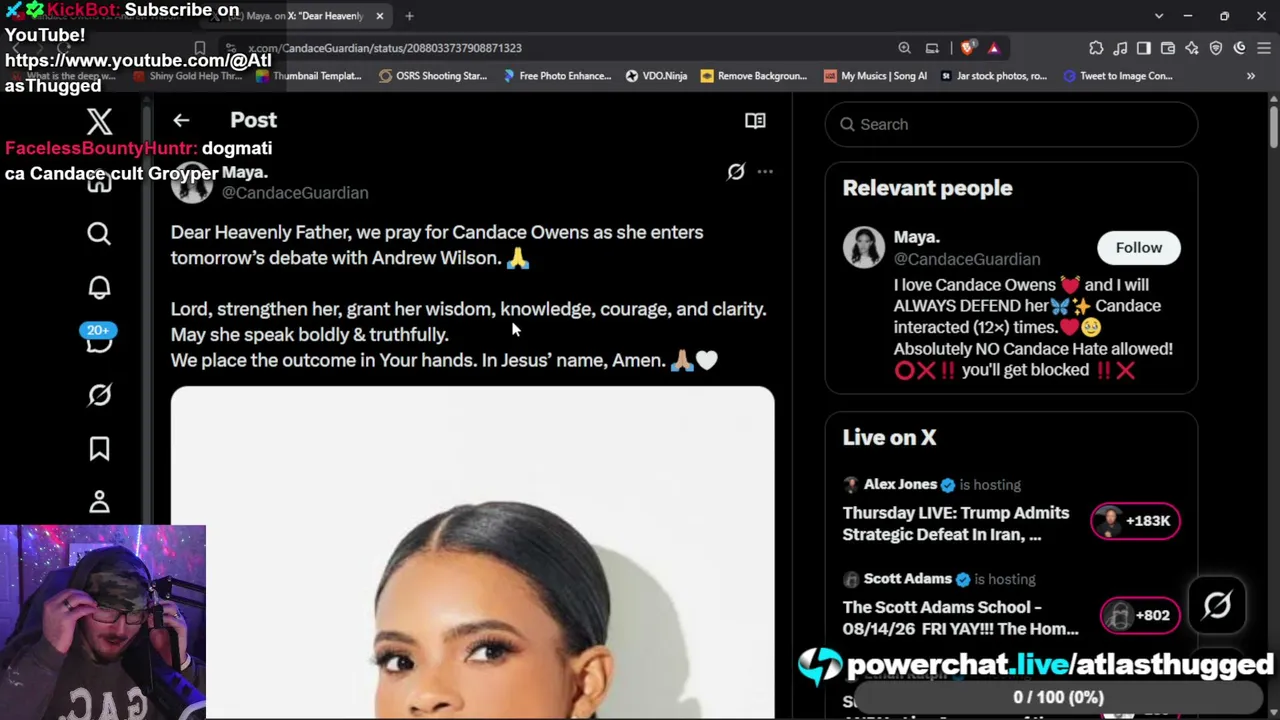Close the Maya. on X tab
The width and height of the screenshot is (1280, 720).
[380, 16]
